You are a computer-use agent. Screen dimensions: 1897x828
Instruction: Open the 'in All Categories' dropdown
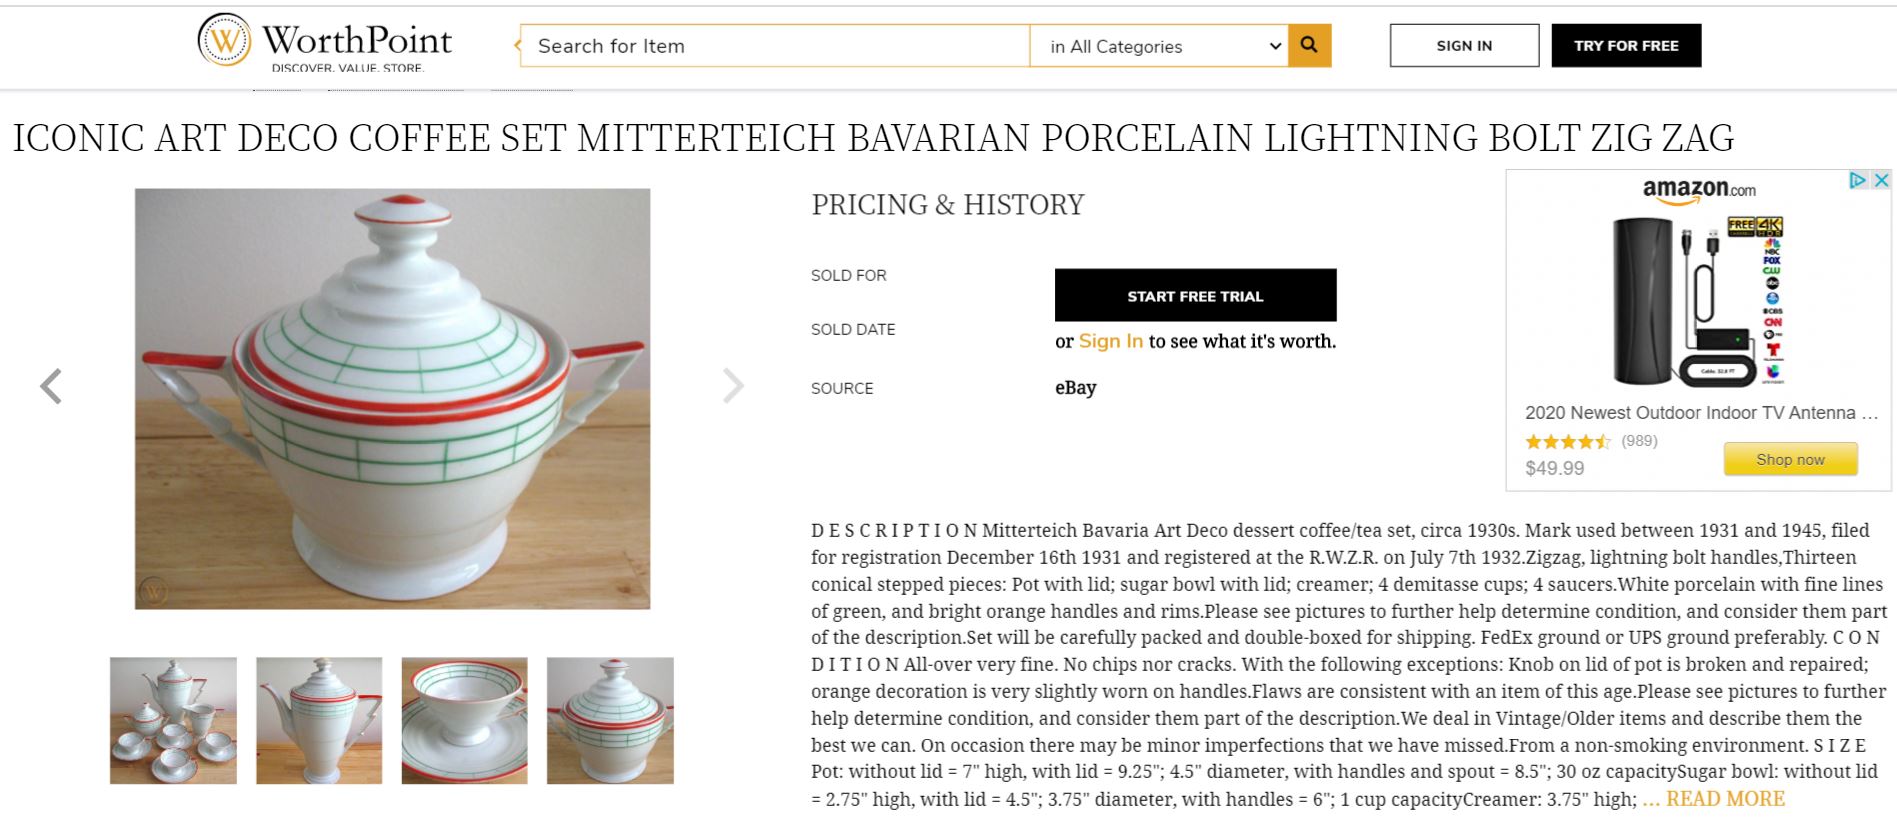[x=1161, y=46]
